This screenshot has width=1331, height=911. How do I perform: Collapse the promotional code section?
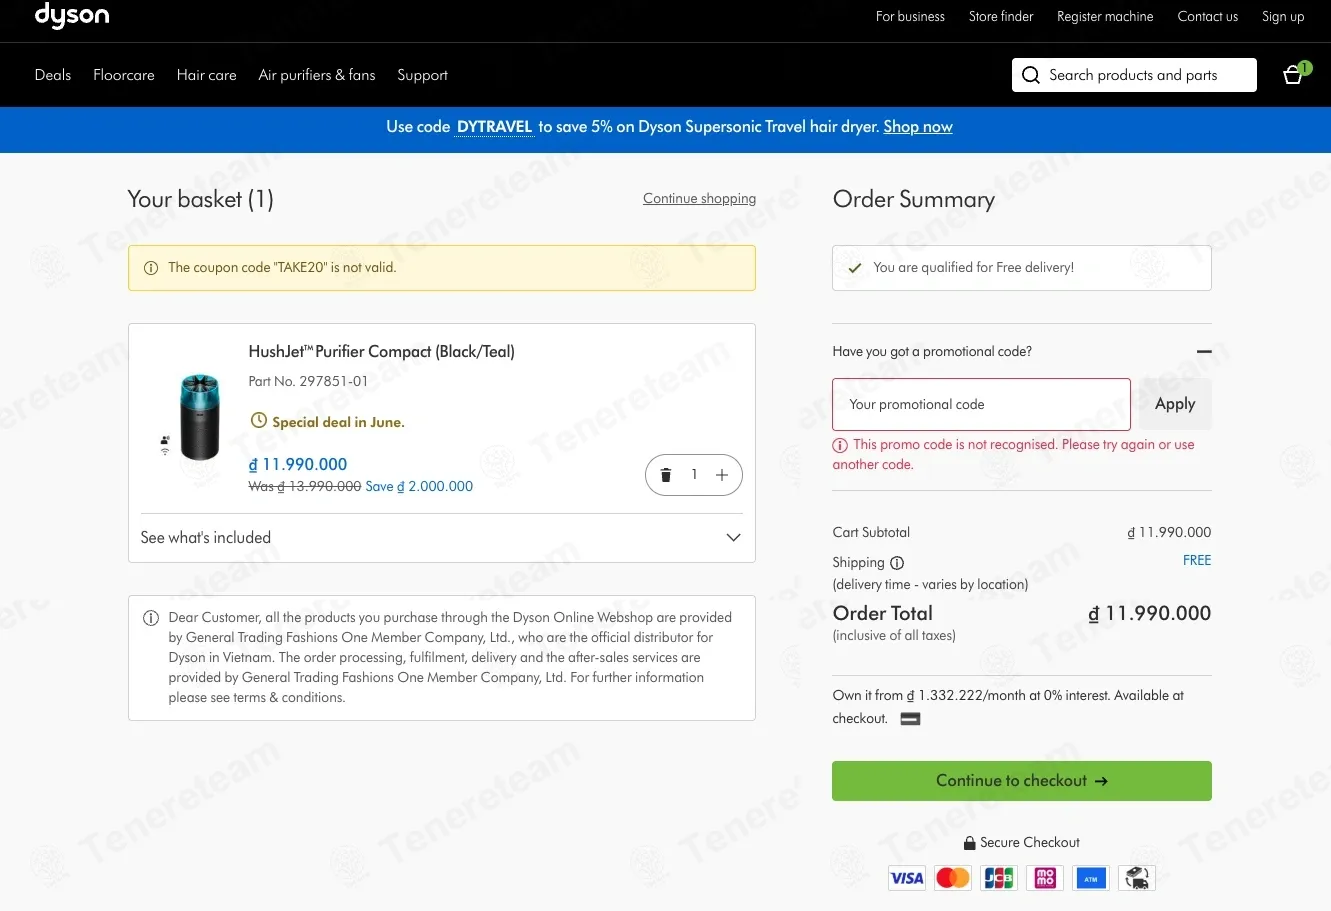[x=1204, y=352]
